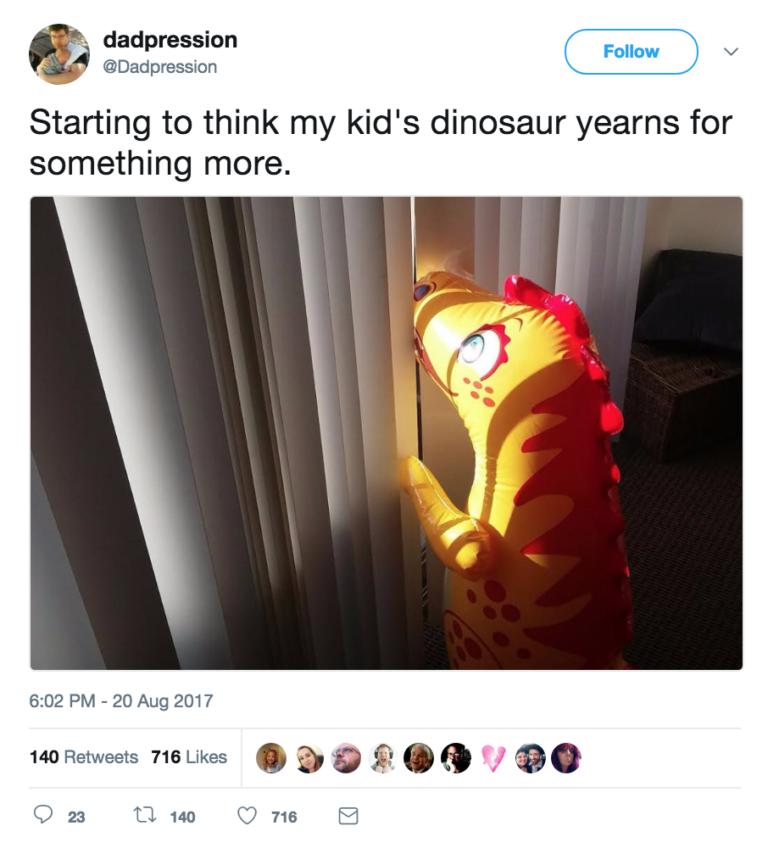Click the 140 count beside retweet icon
Image resolution: width=768 pixels, height=848 pixels.
click(x=183, y=817)
